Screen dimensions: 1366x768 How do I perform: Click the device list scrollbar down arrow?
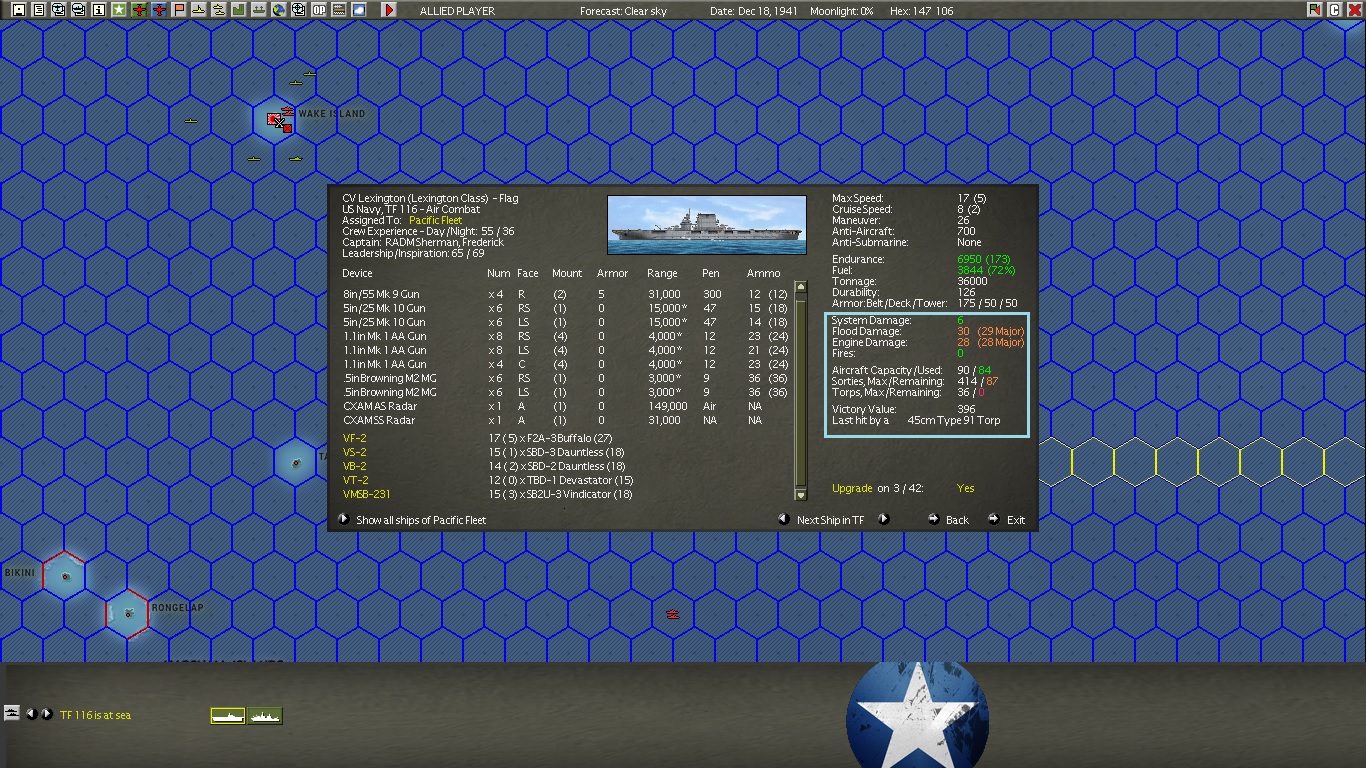800,494
